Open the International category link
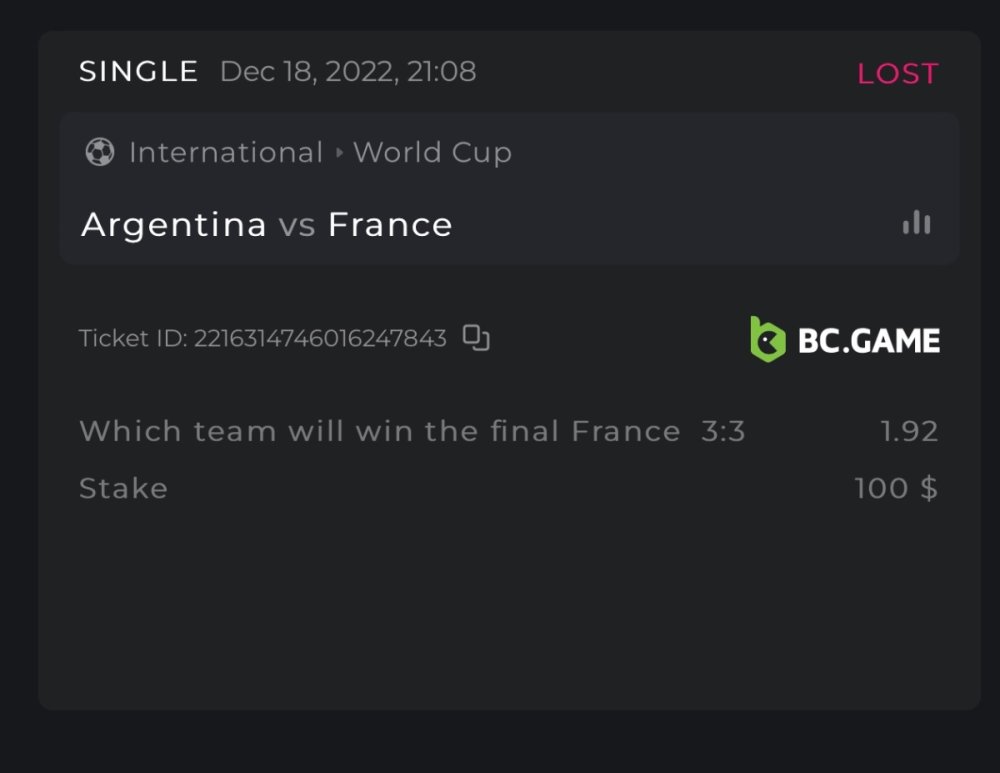The height and width of the screenshot is (773, 1000). click(226, 153)
